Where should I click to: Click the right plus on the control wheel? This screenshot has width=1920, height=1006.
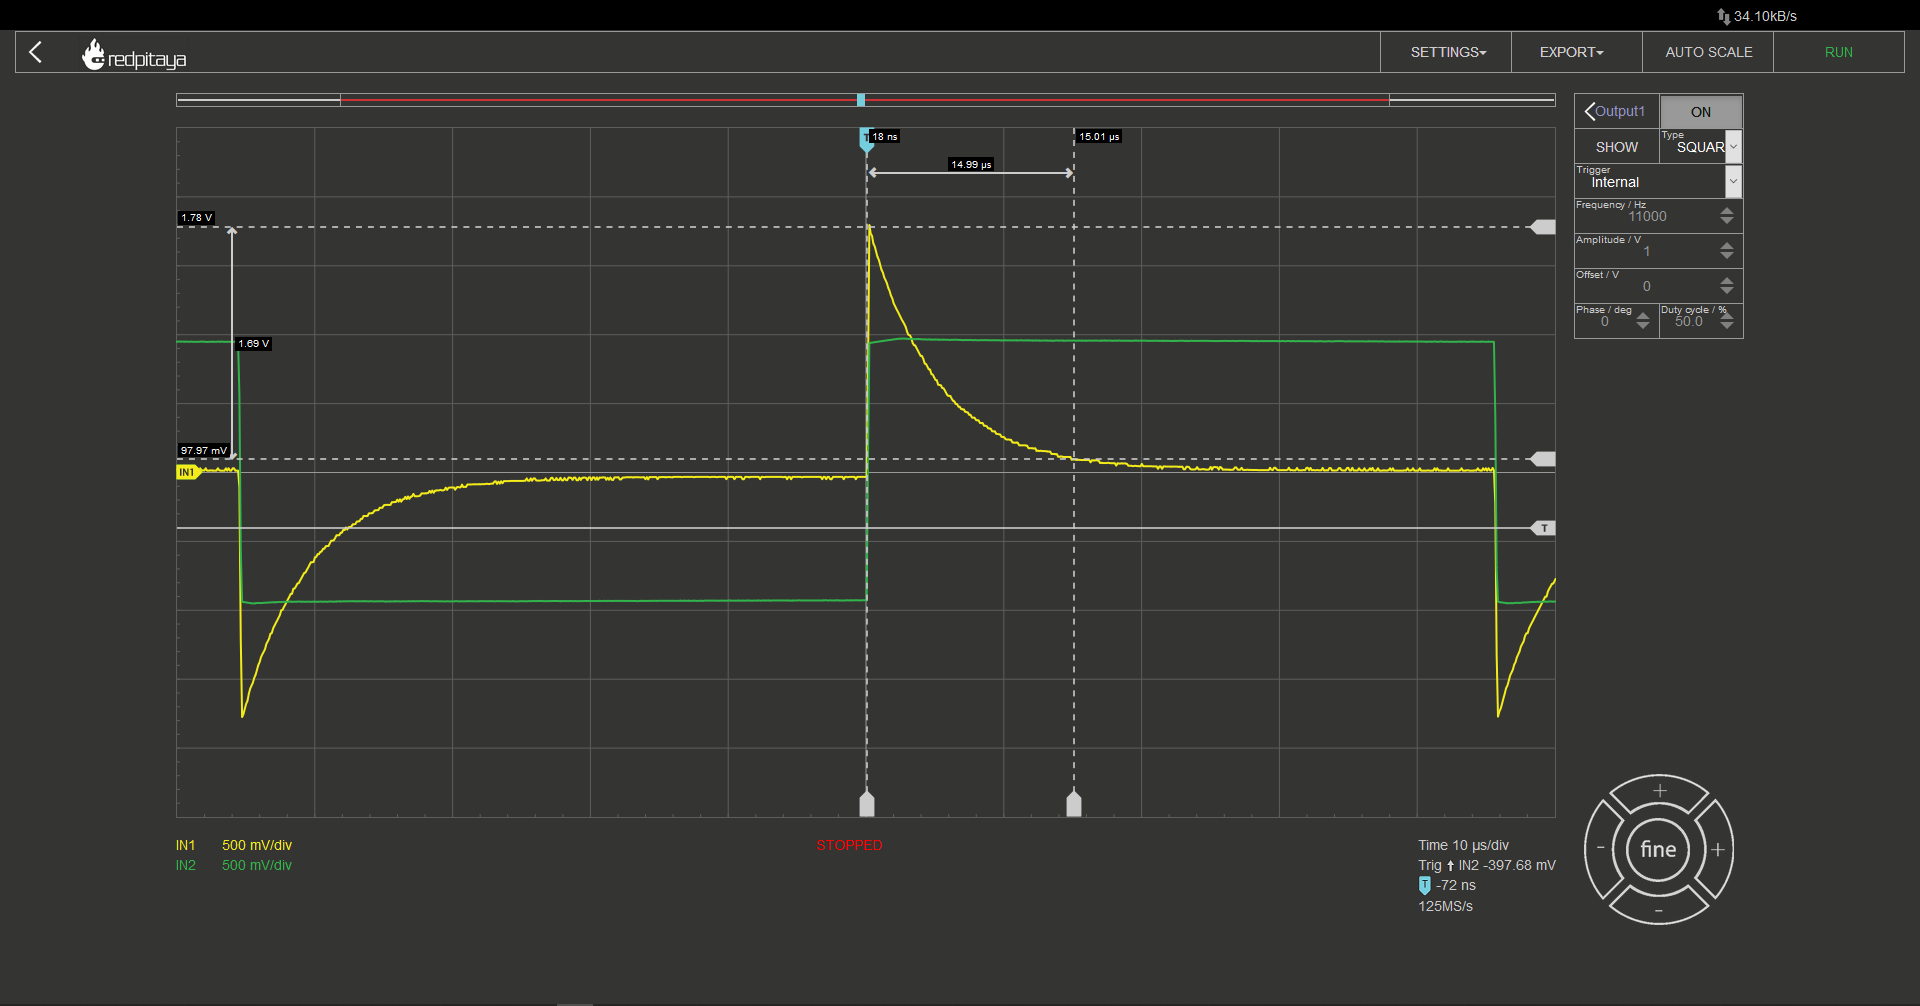(x=1717, y=850)
